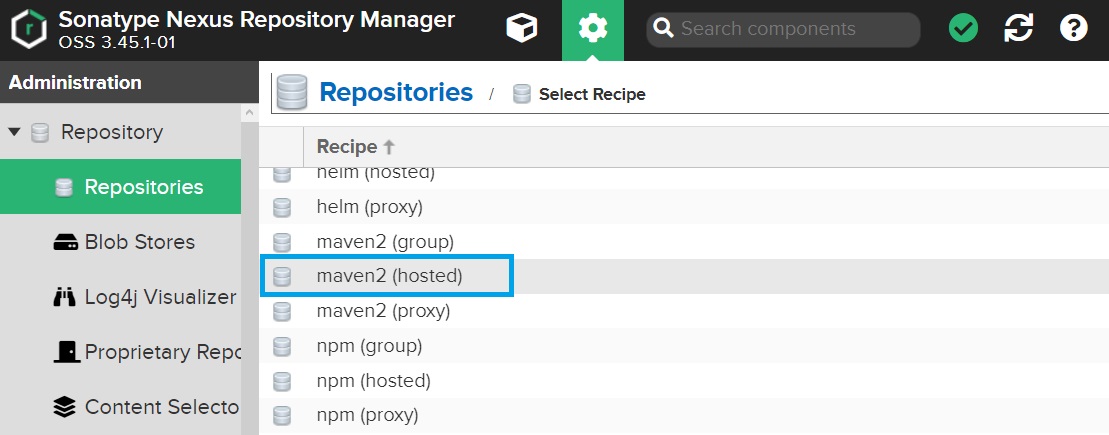Click the green system status checkmark icon
This screenshot has height=435, width=1109.
coord(963,29)
